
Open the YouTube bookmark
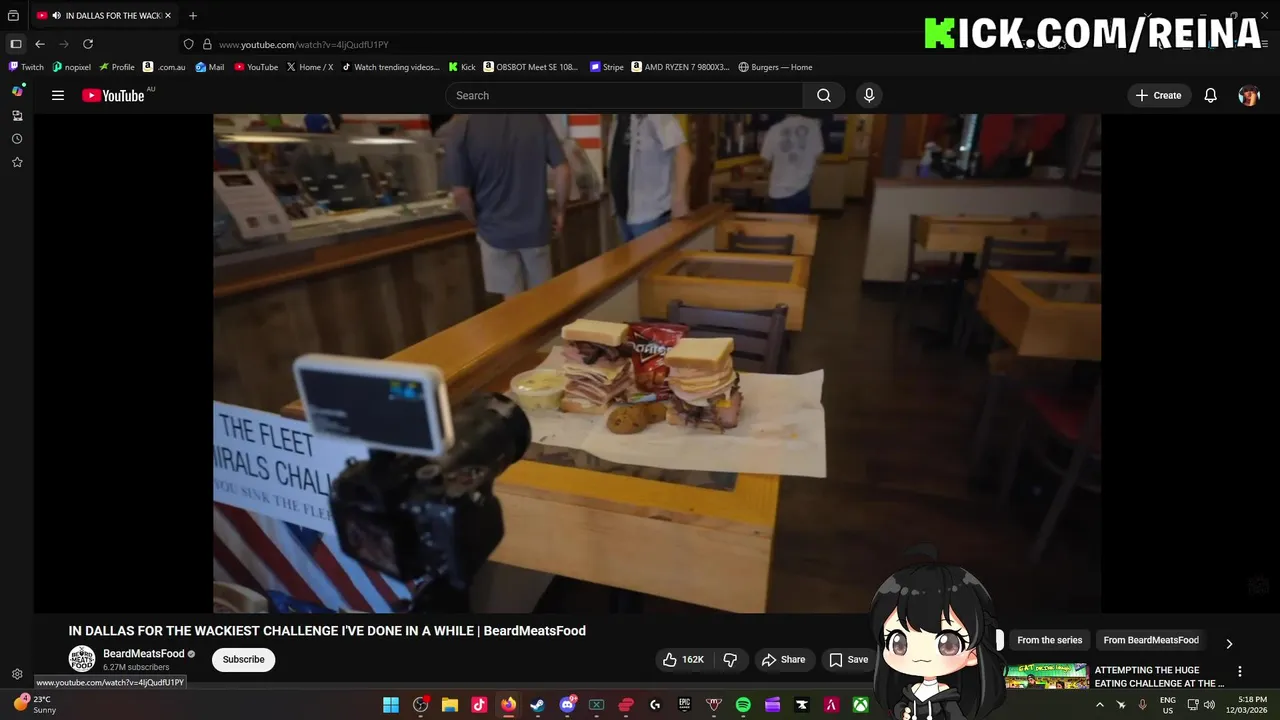tap(256, 67)
